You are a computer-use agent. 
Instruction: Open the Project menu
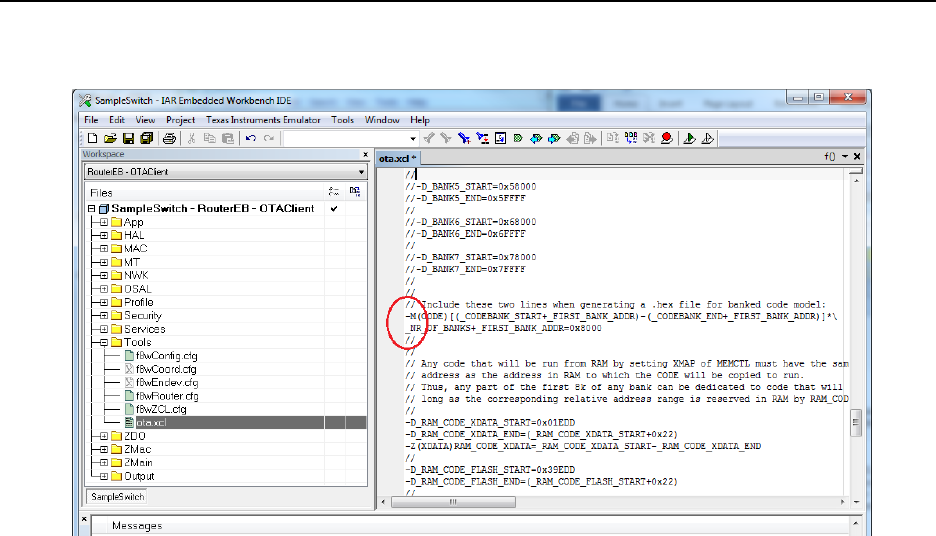(x=180, y=120)
